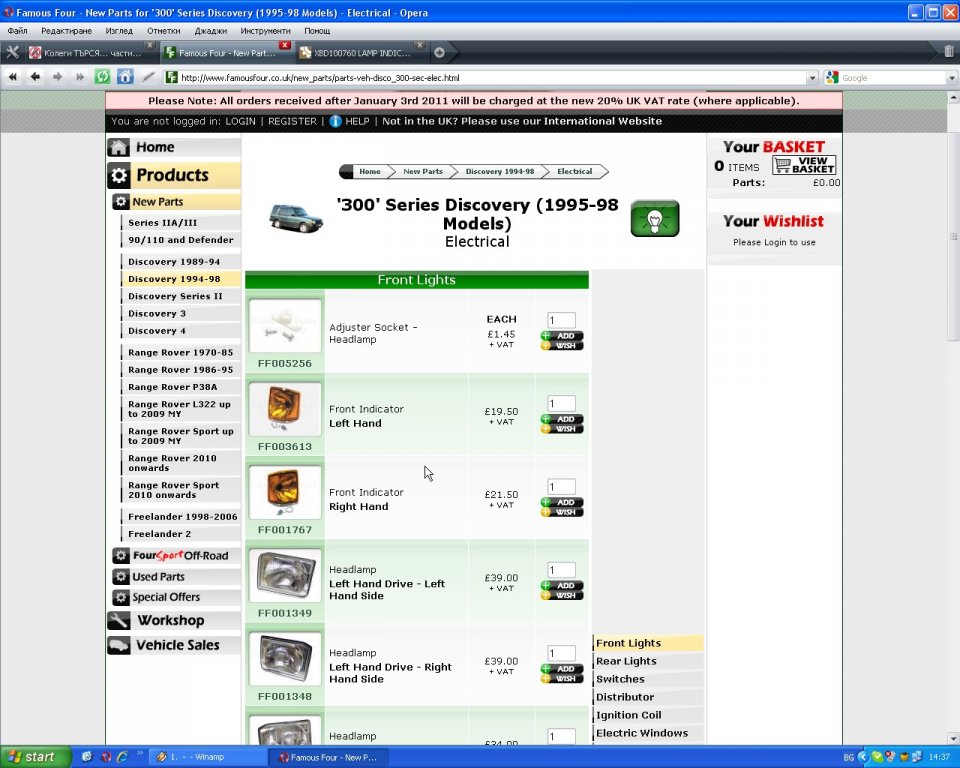Click the green Electrical lightbulb icon
Screen dimensions: 960x768
(654, 219)
